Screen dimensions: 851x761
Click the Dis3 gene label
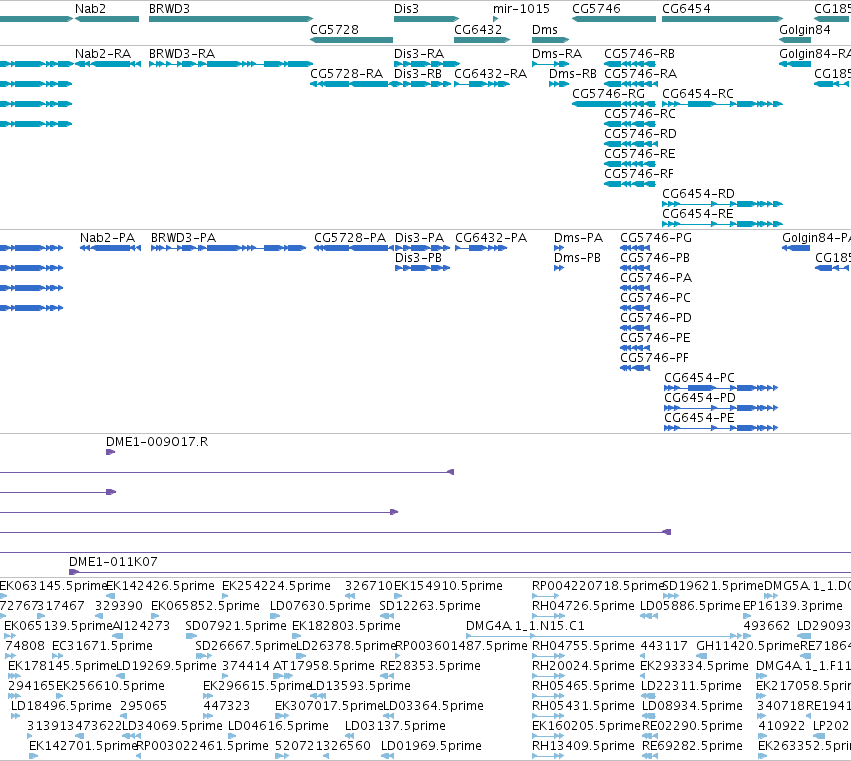[x=406, y=9]
